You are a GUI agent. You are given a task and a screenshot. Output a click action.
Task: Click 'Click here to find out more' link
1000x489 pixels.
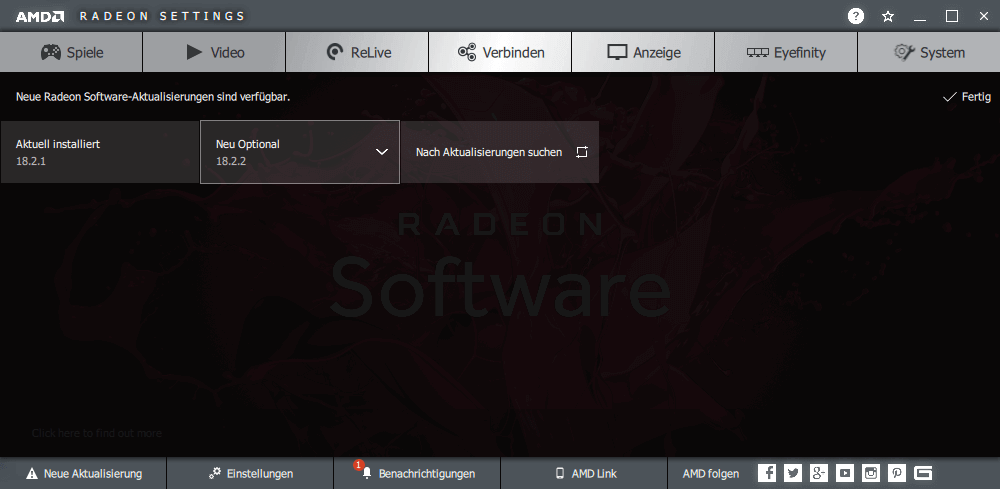(x=97, y=434)
